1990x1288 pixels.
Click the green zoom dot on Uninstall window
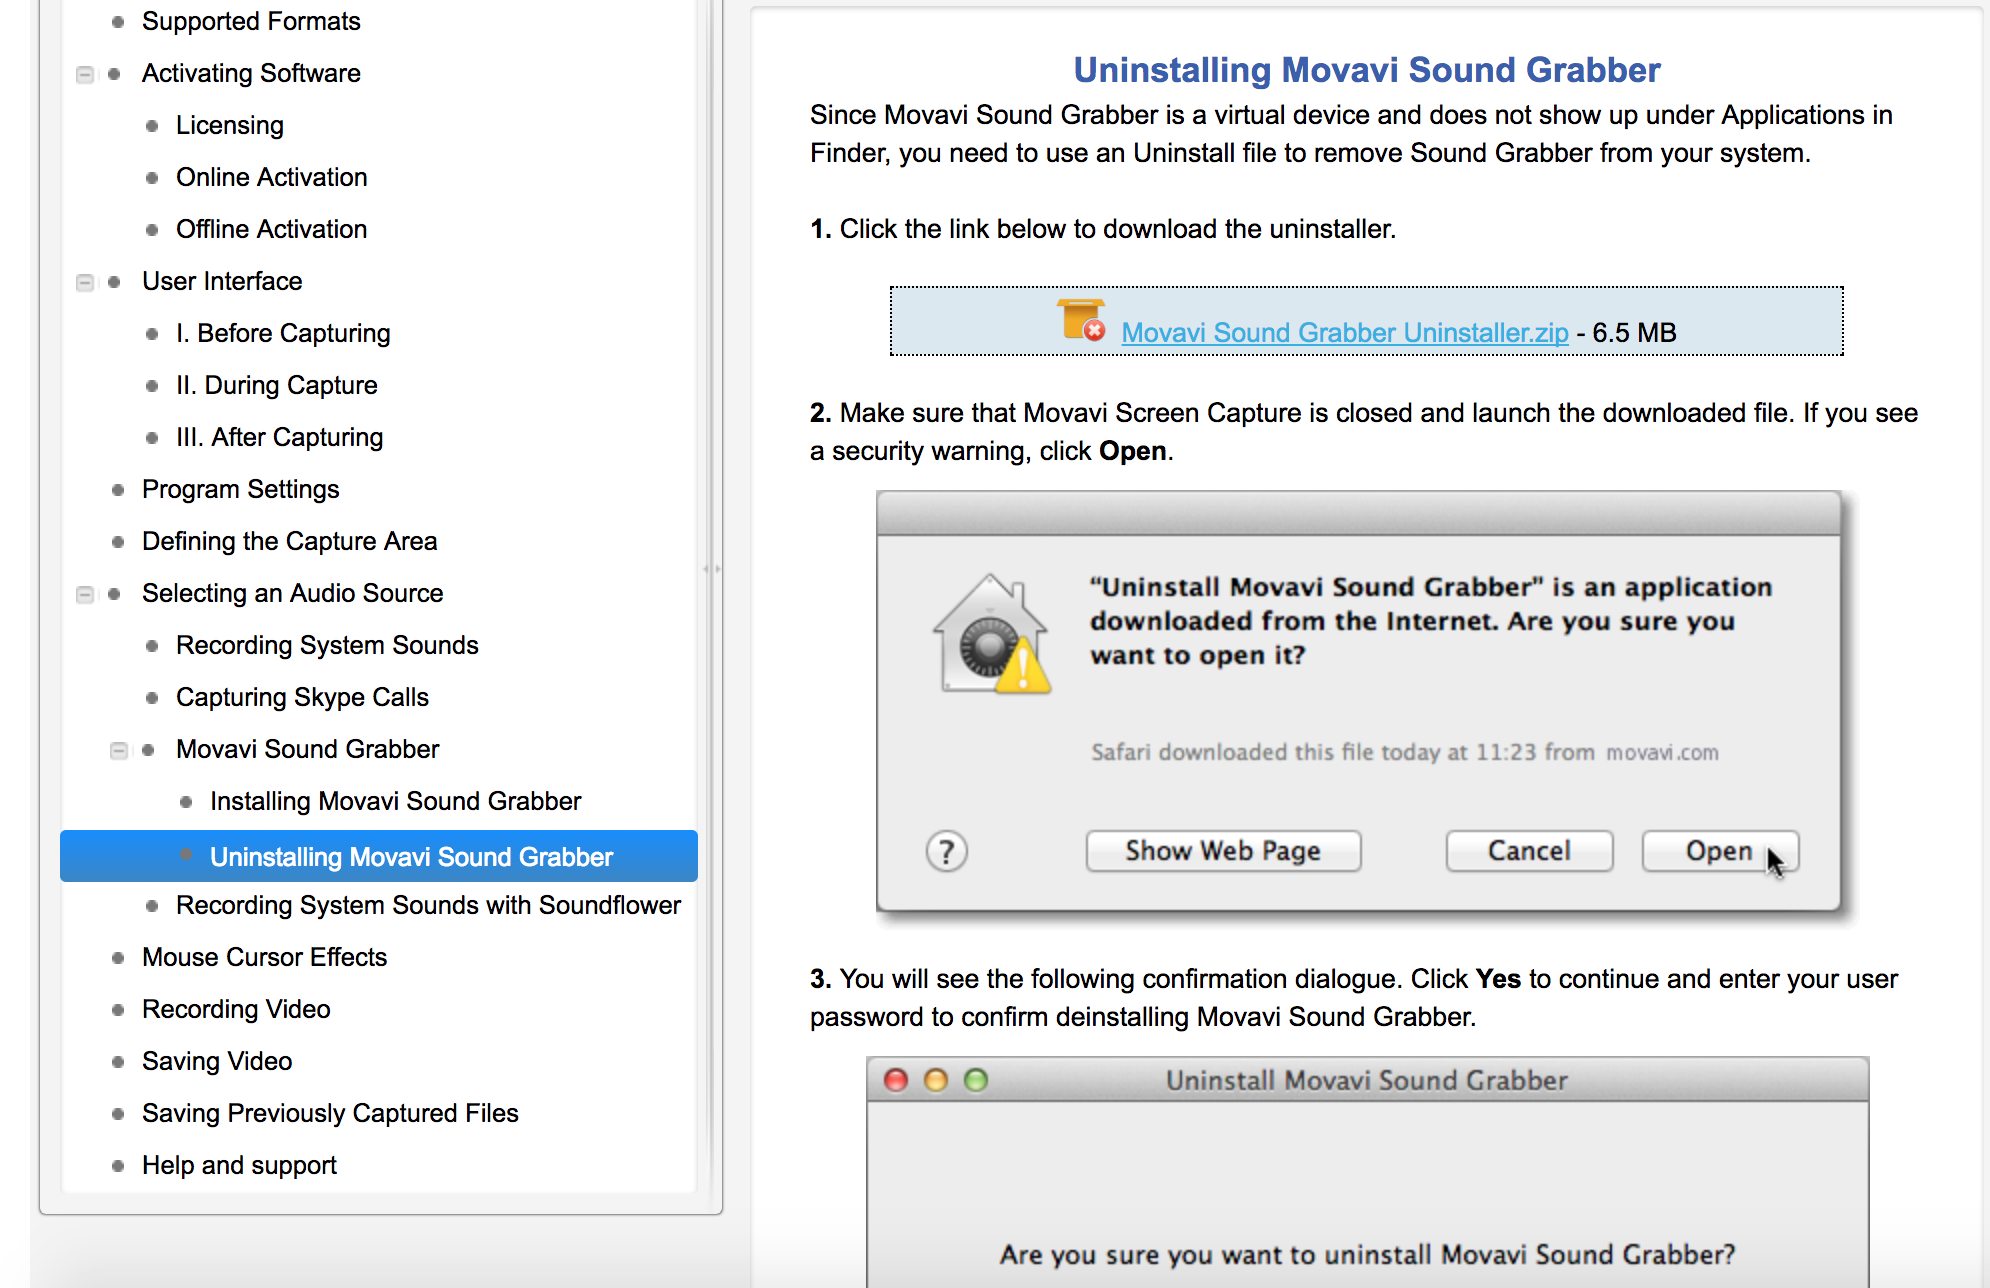[x=976, y=1080]
